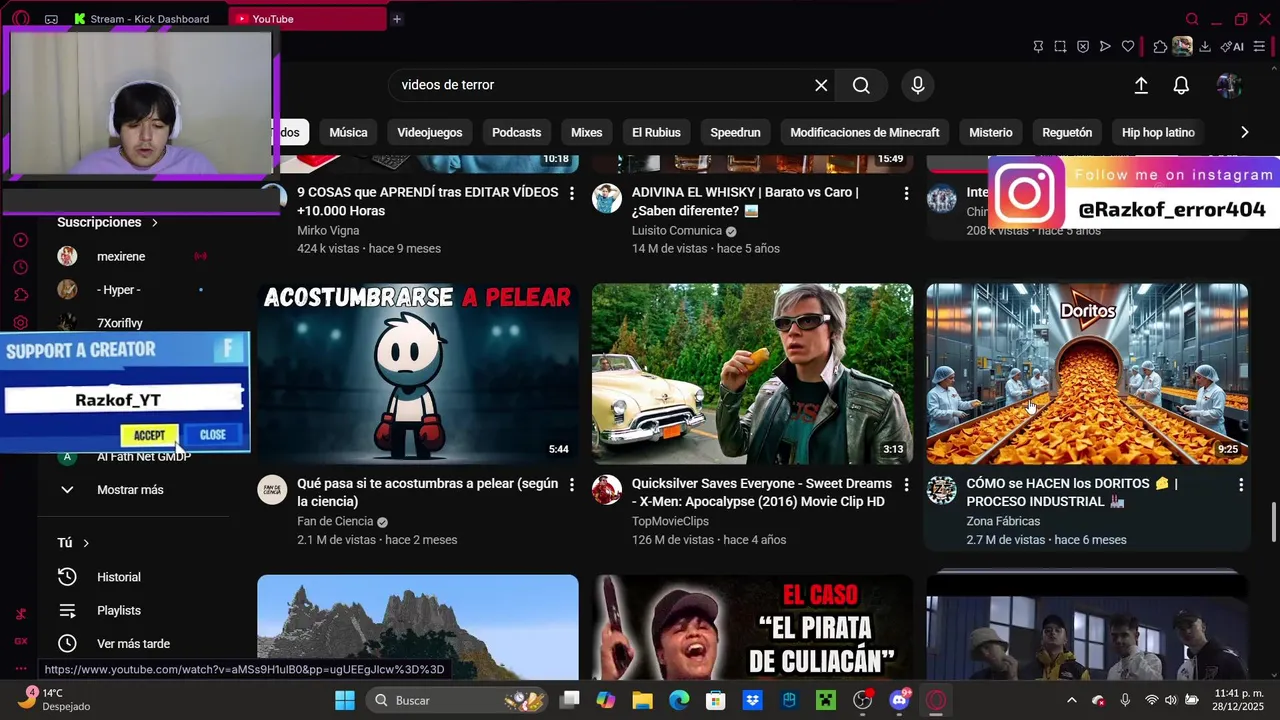Expand the Suscripciones section chevron
1280x720 pixels.
pyautogui.click(x=154, y=222)
